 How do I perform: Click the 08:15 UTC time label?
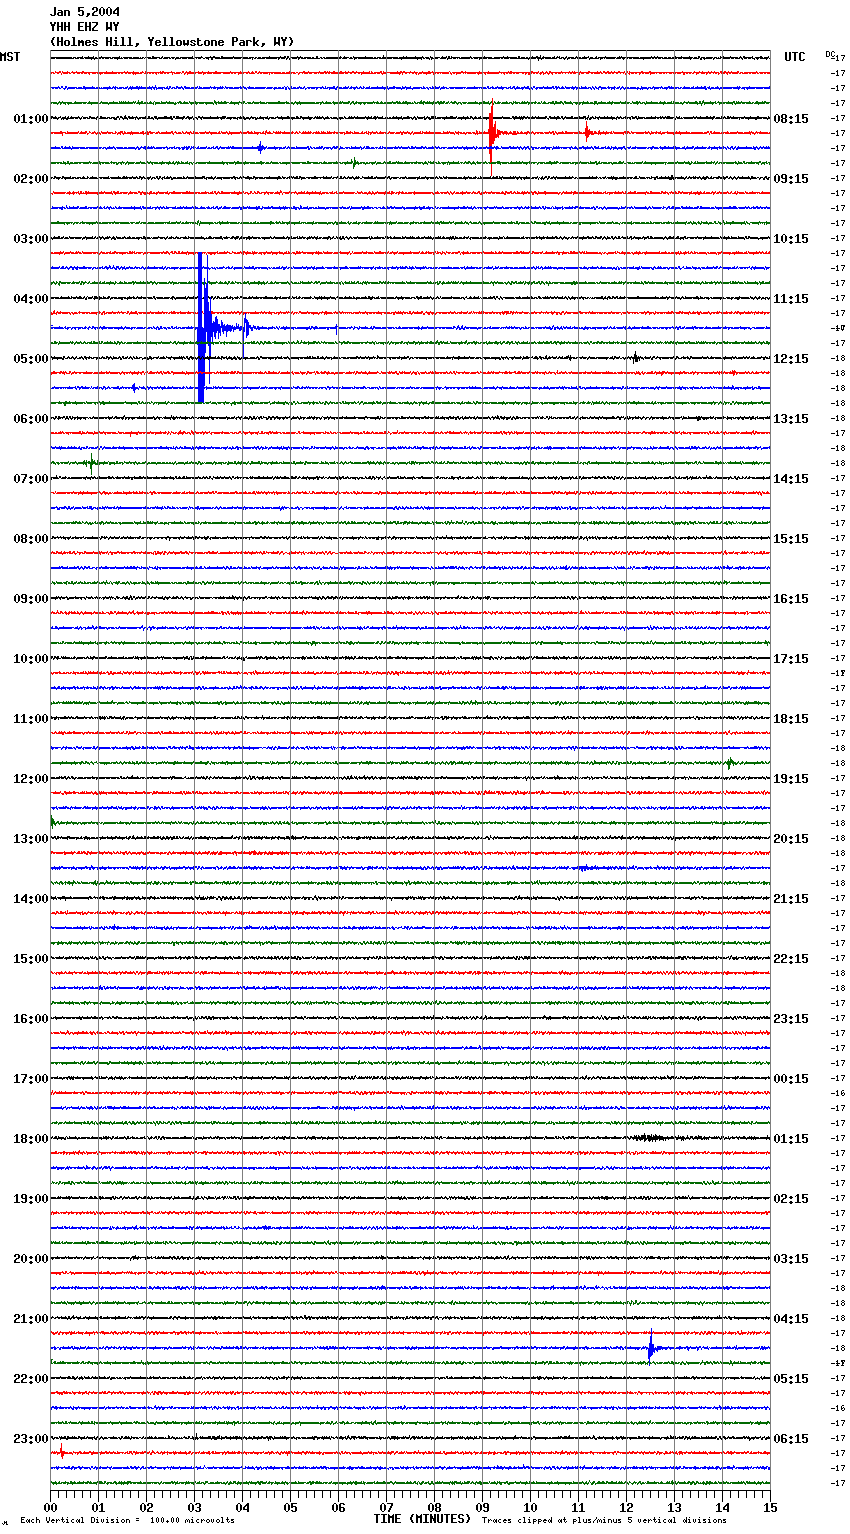point(791,119)
